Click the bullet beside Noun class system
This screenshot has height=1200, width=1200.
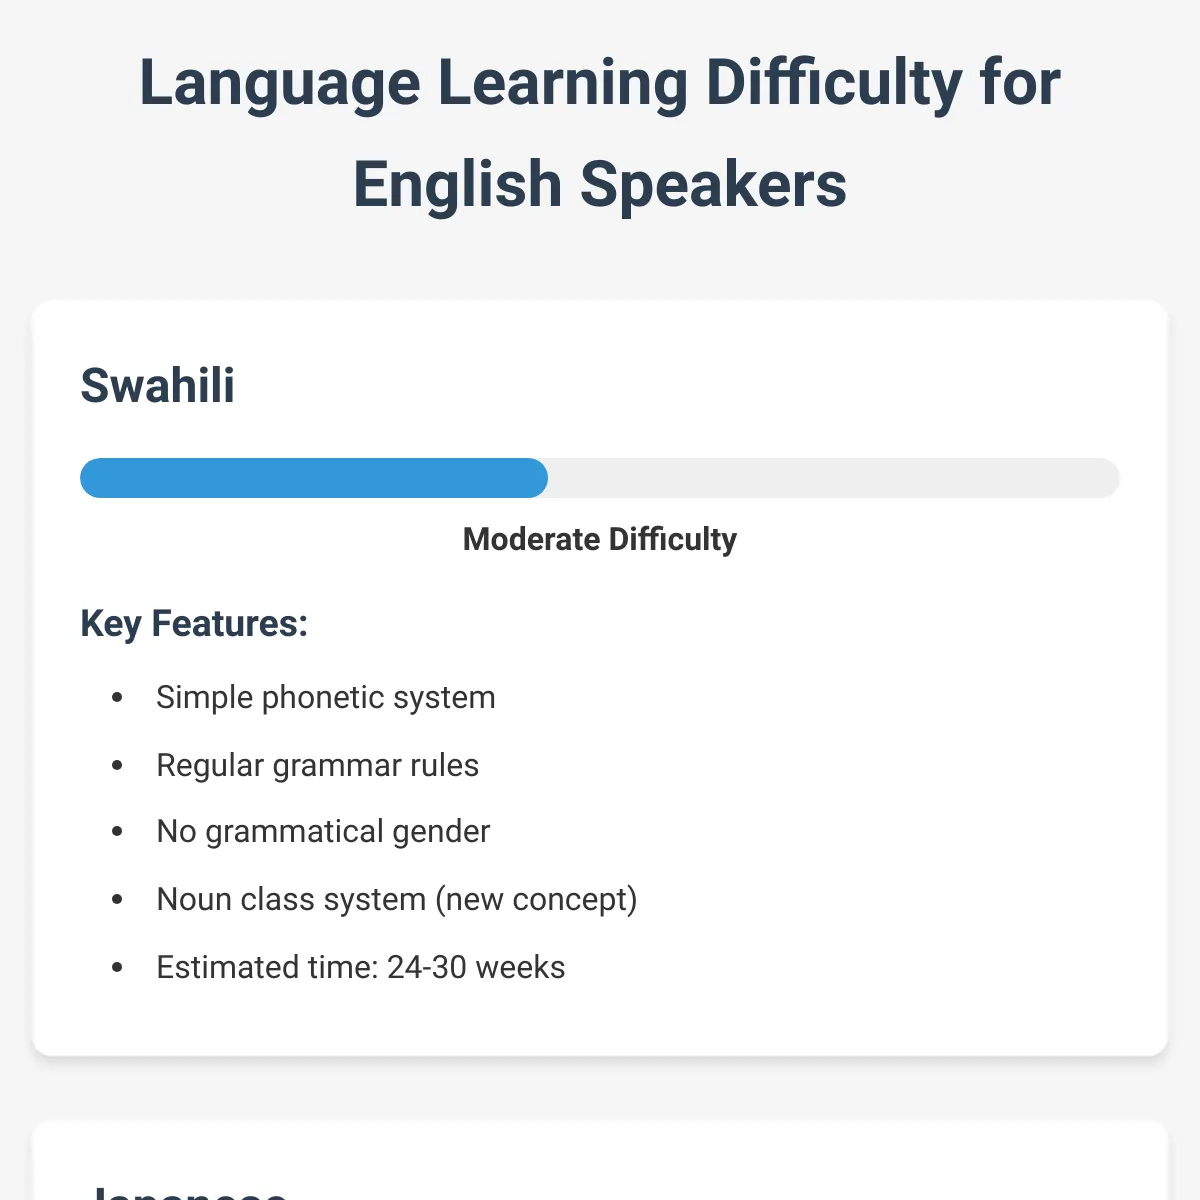pyautogui.click(x=117, y=899)
